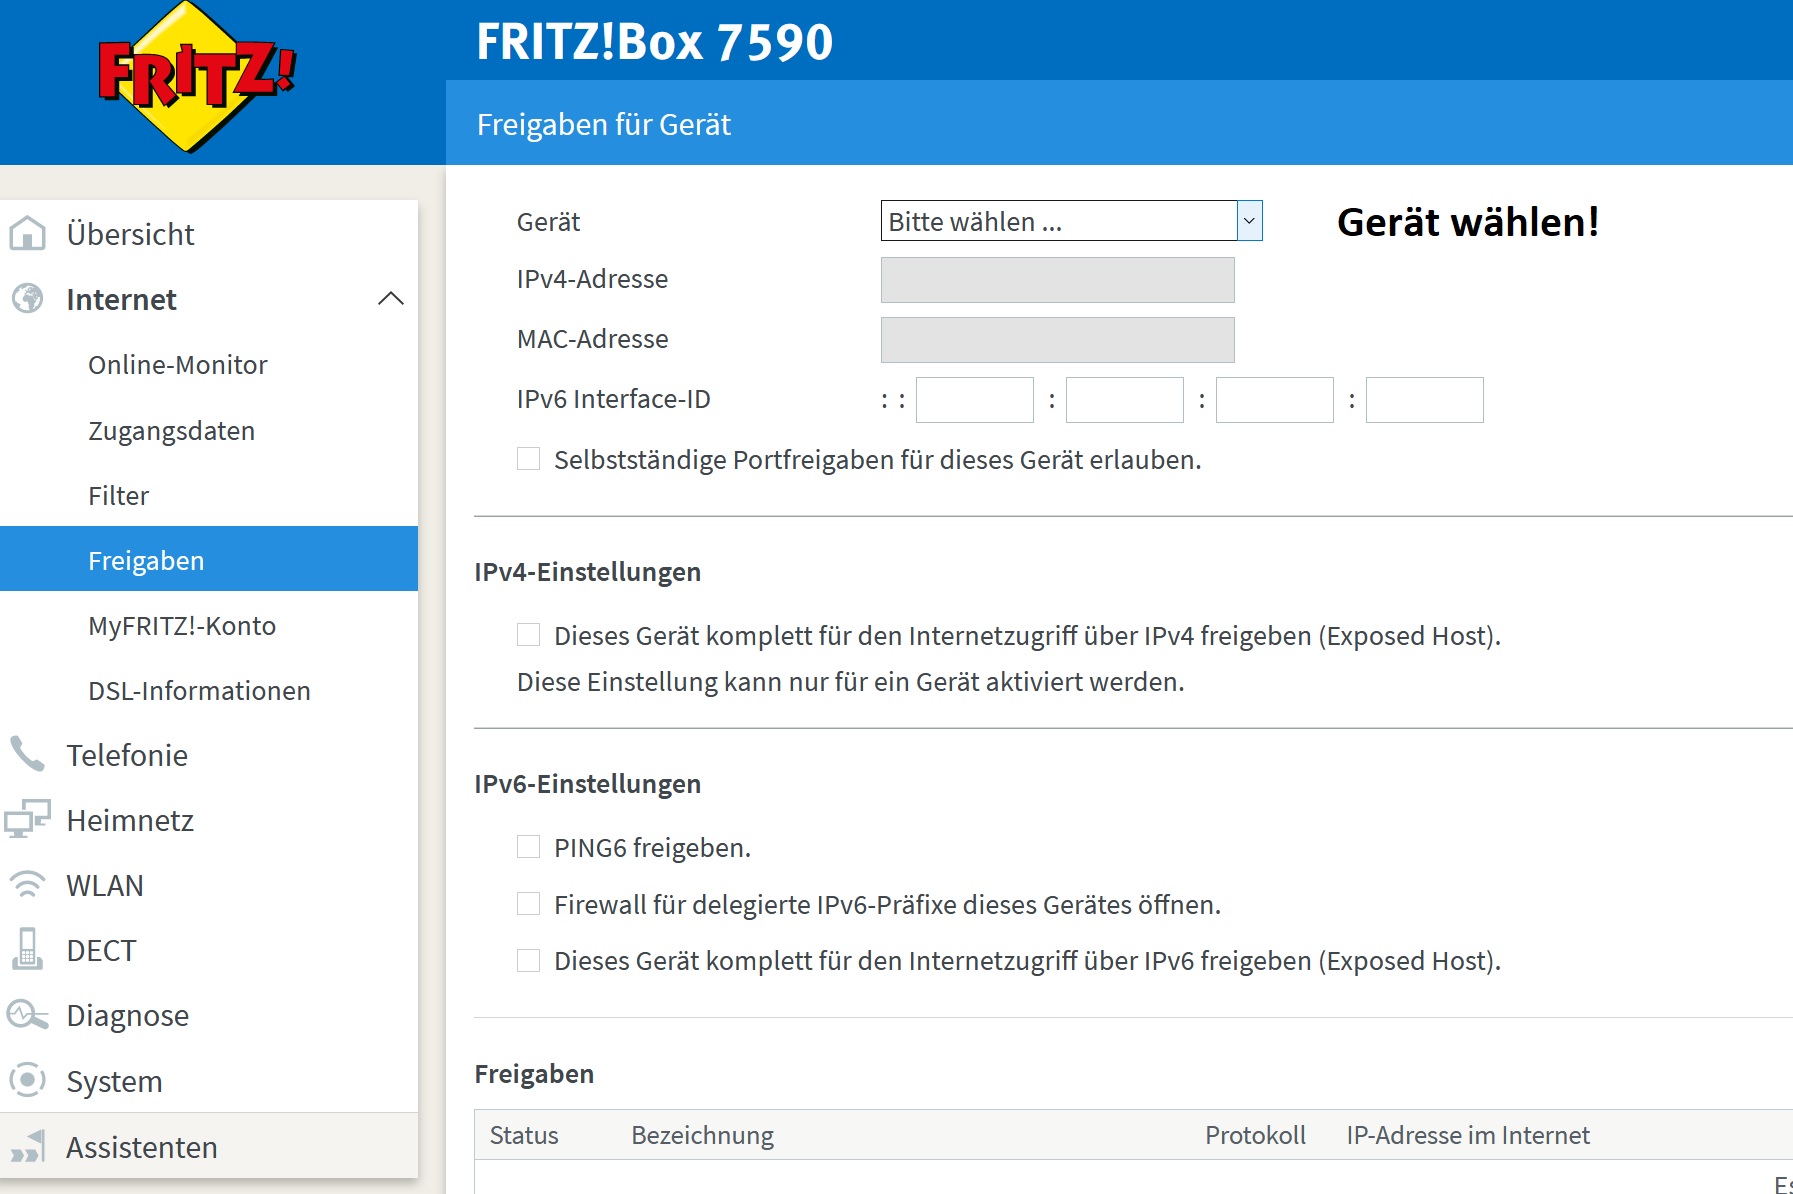Click the Assistenten wizard icon
Viewport: 1793px width, 1194px height.
[27, 1146]
